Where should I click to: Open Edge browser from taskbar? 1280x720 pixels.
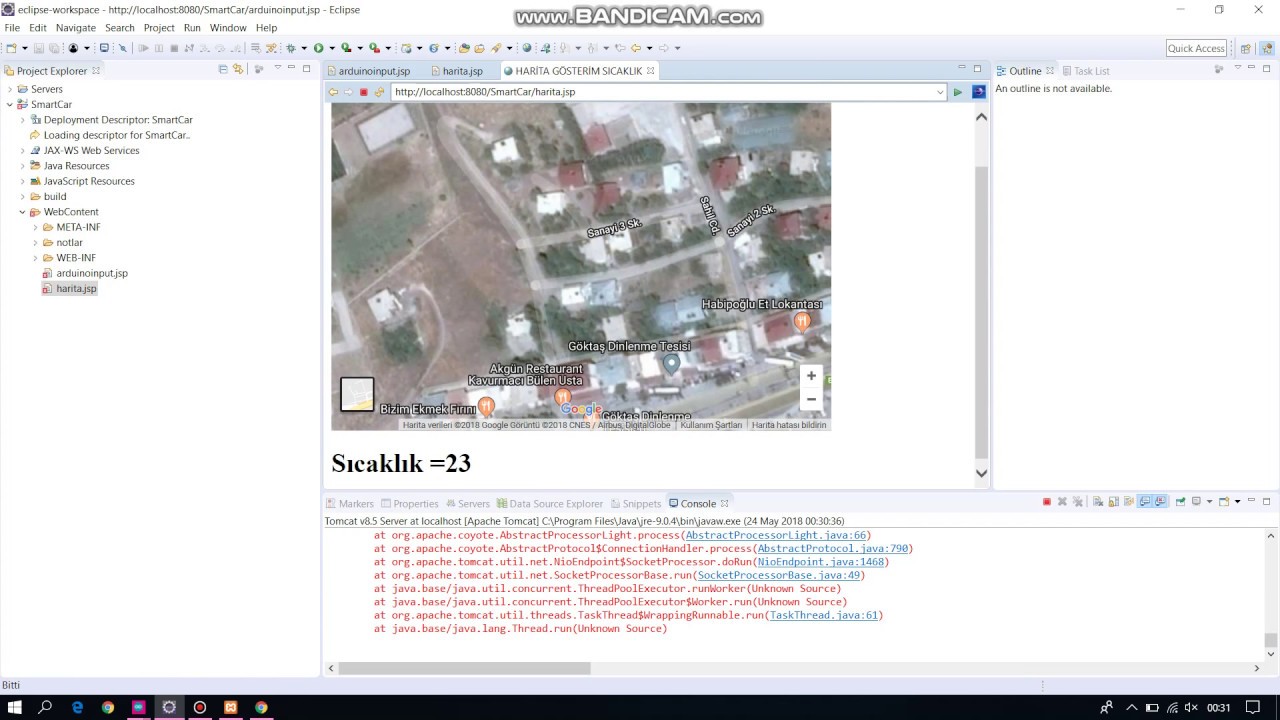77,707
